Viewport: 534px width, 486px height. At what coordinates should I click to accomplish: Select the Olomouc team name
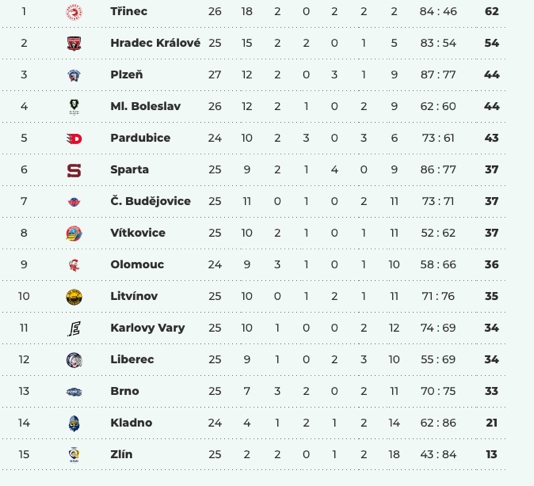pyautogui.click(x=137, y=264)
